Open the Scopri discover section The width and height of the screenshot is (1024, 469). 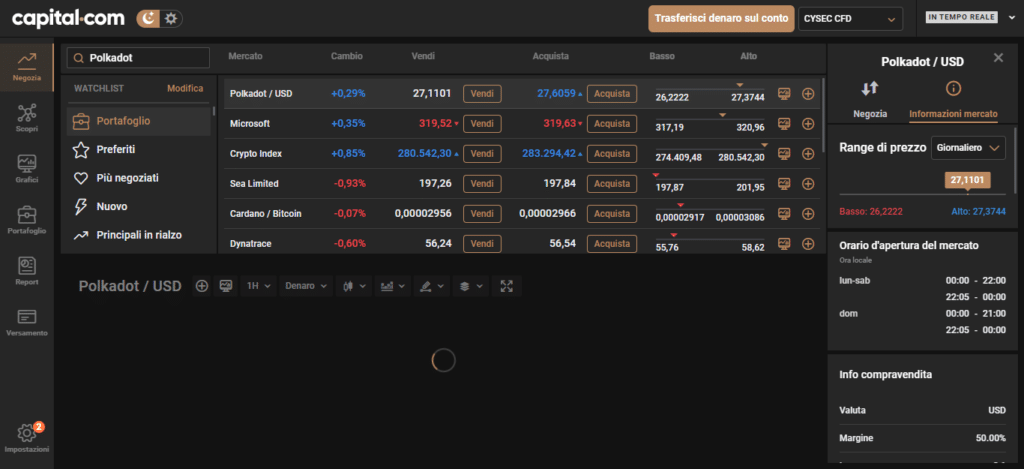27,119
